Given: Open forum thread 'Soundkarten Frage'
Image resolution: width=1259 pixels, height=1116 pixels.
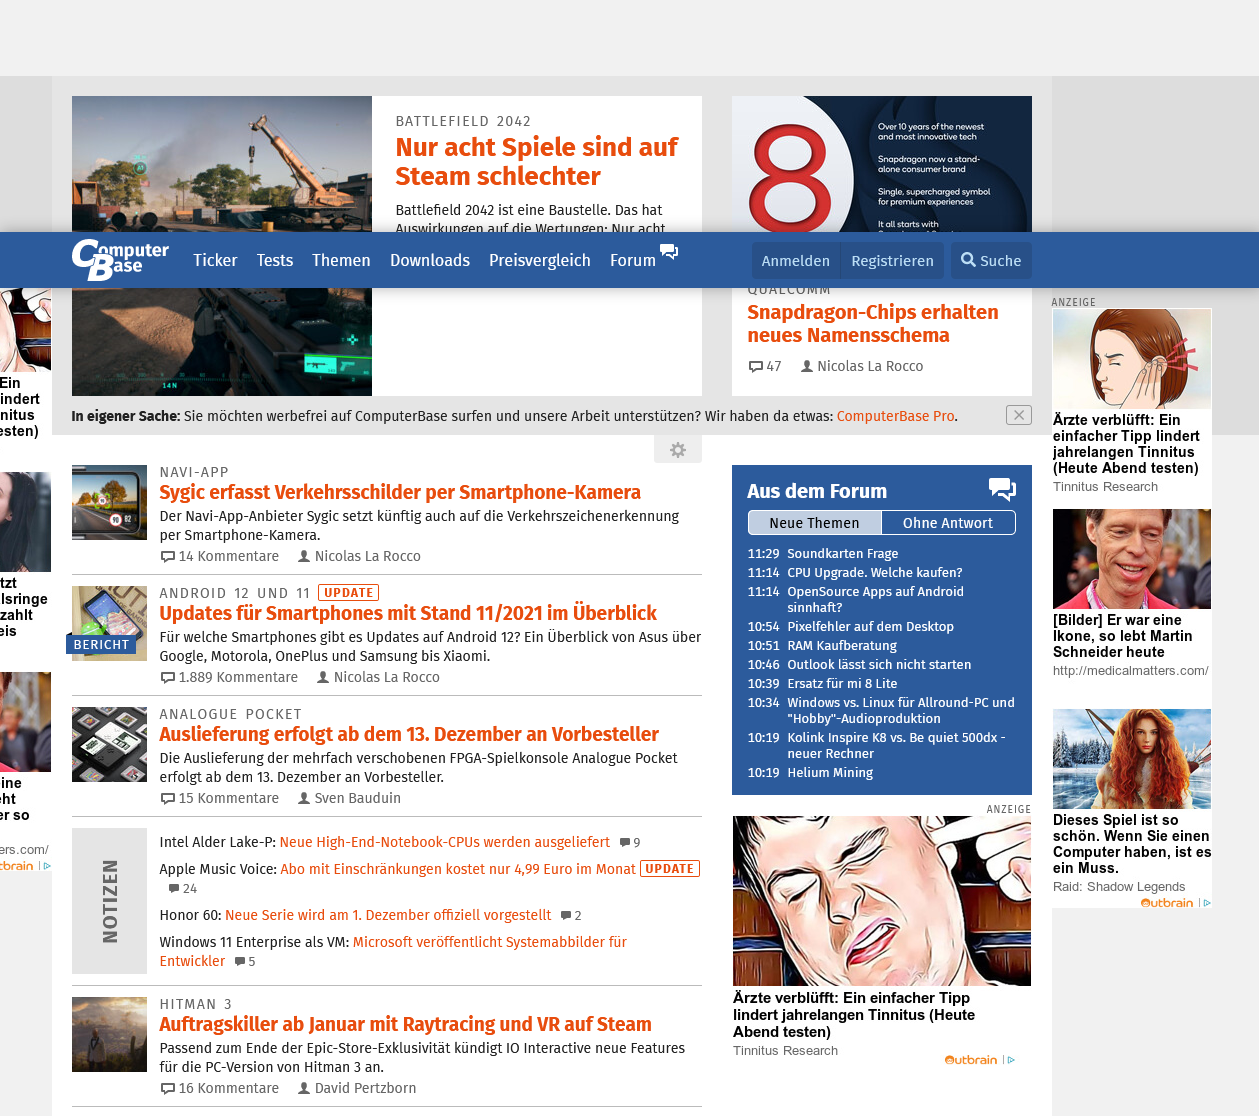Looking at the screenshot, I should 842,553.
